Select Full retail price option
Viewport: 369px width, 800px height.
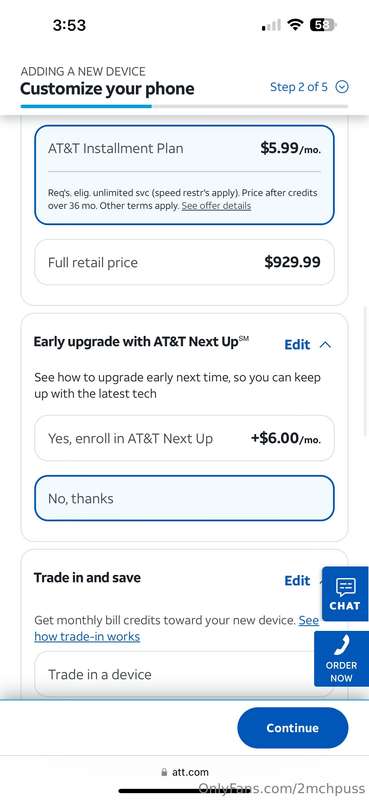[184, 262]
